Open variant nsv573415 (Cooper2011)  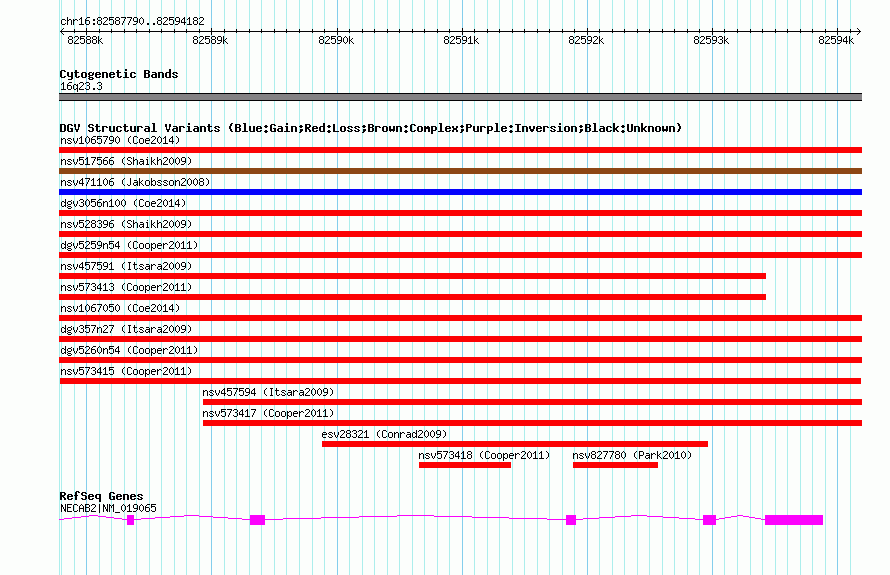126,371
